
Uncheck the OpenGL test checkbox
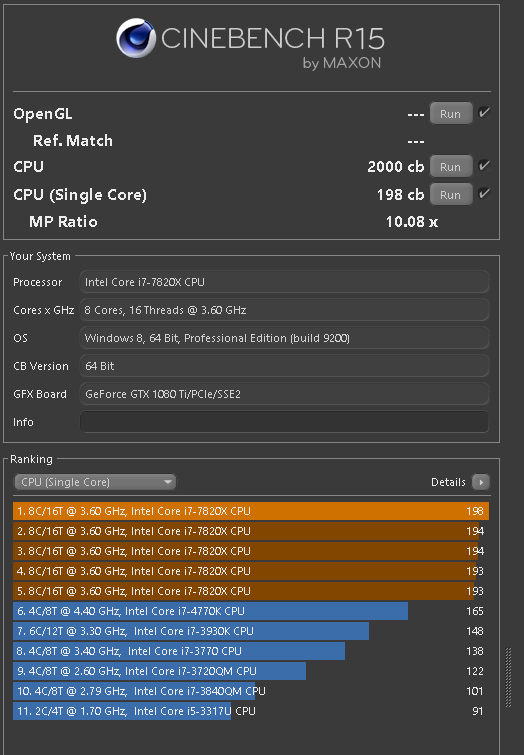(x=484, y=113)
